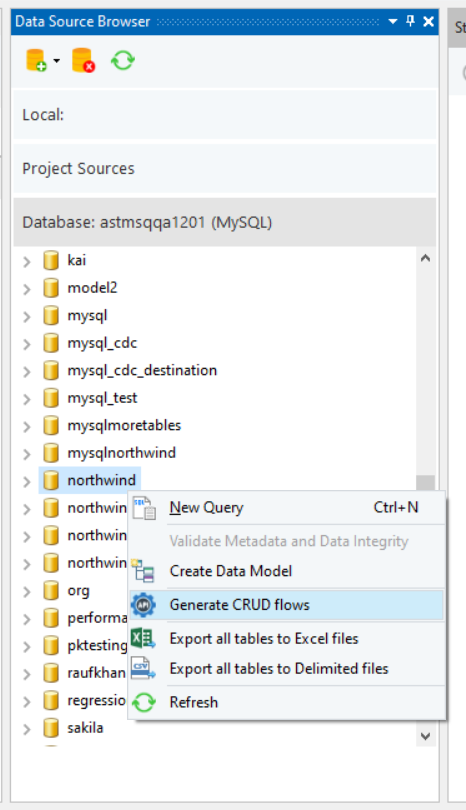Click the Create Data Model icon
The height and width of the screenshot is (810, 466).
pos(143,571)
